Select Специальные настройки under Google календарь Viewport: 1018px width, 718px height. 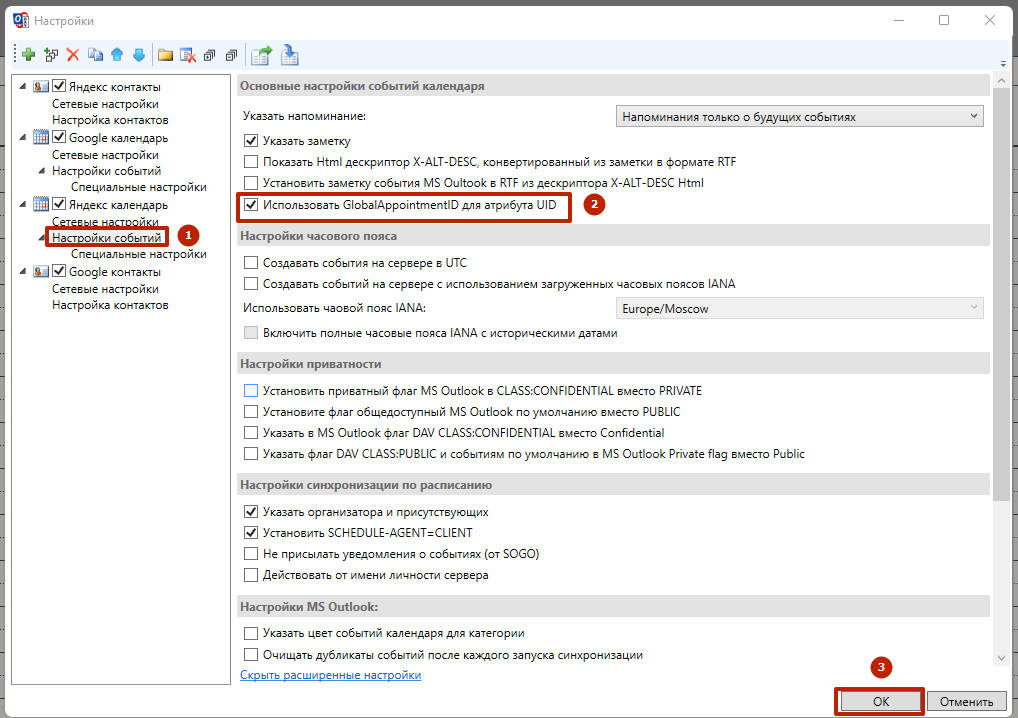pyautogui.click(x=139, y=187)
